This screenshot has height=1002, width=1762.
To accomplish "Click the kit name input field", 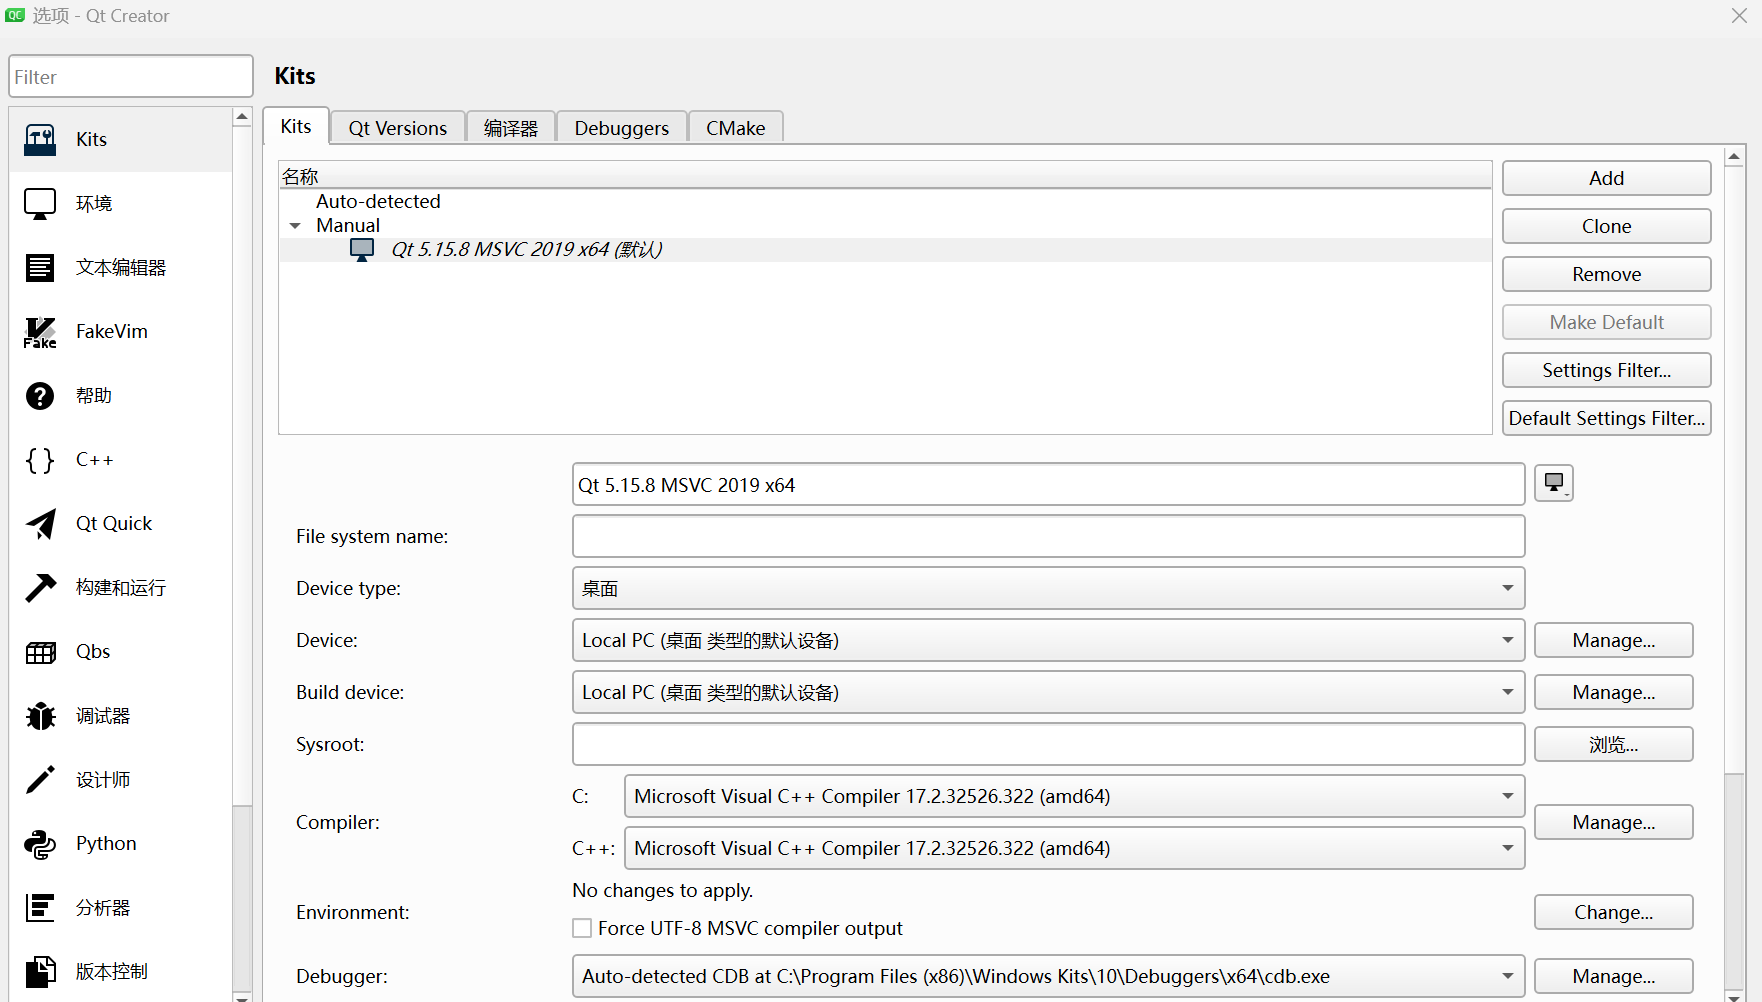I will click(x=1048, y=484).
